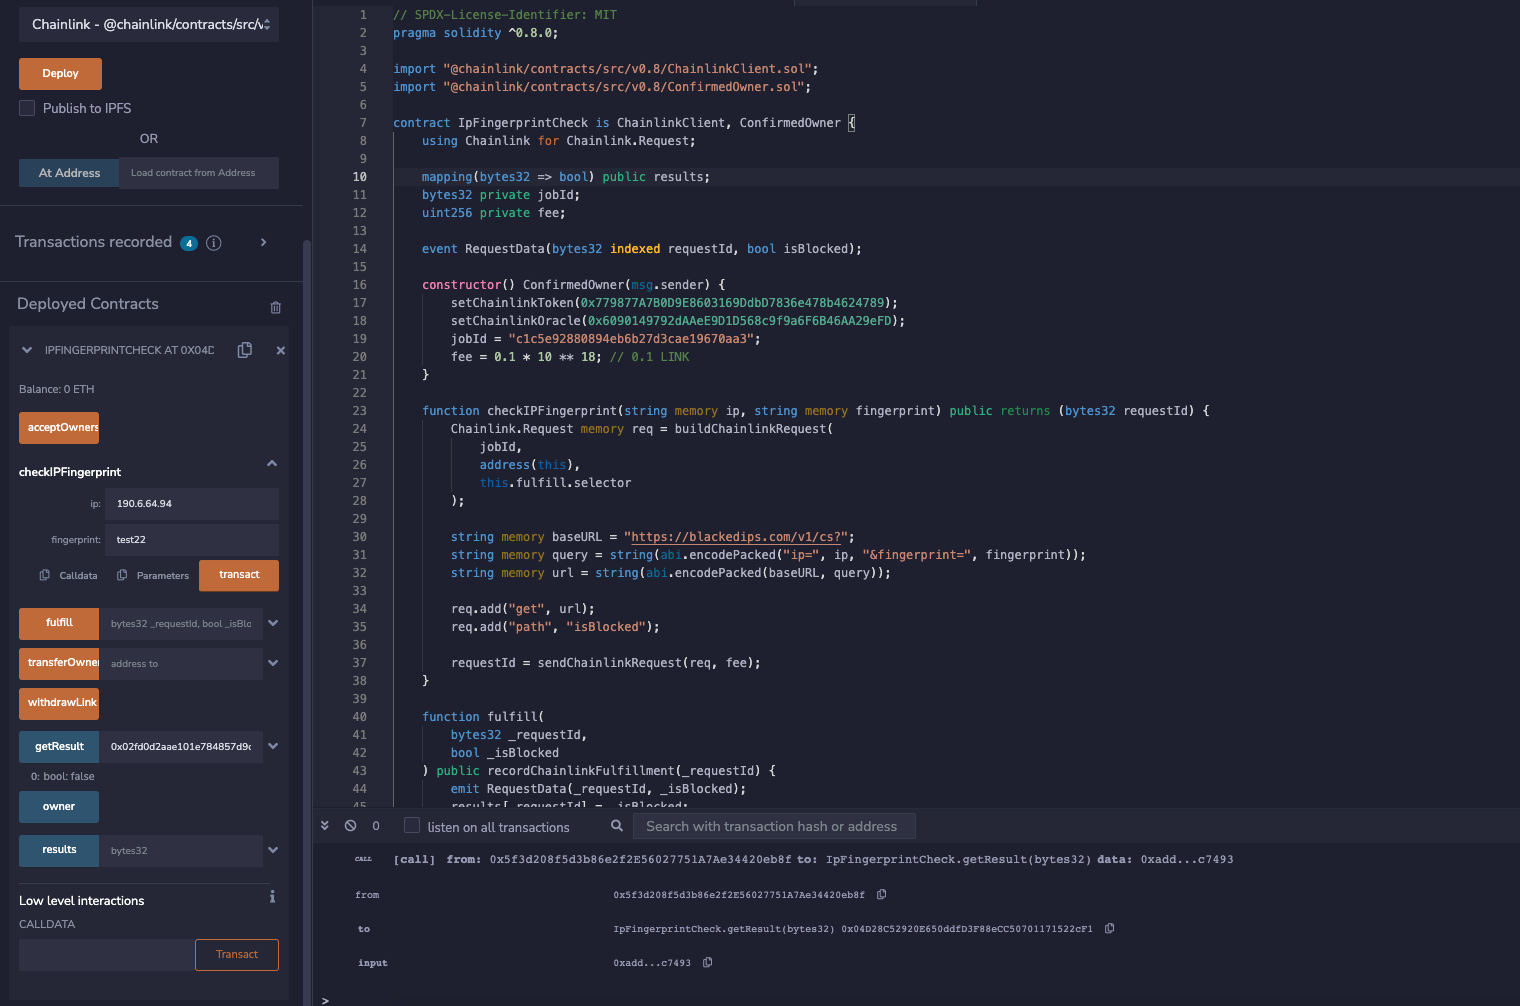Click the 'Balance: 0 ETH' text

pos(57,389)
